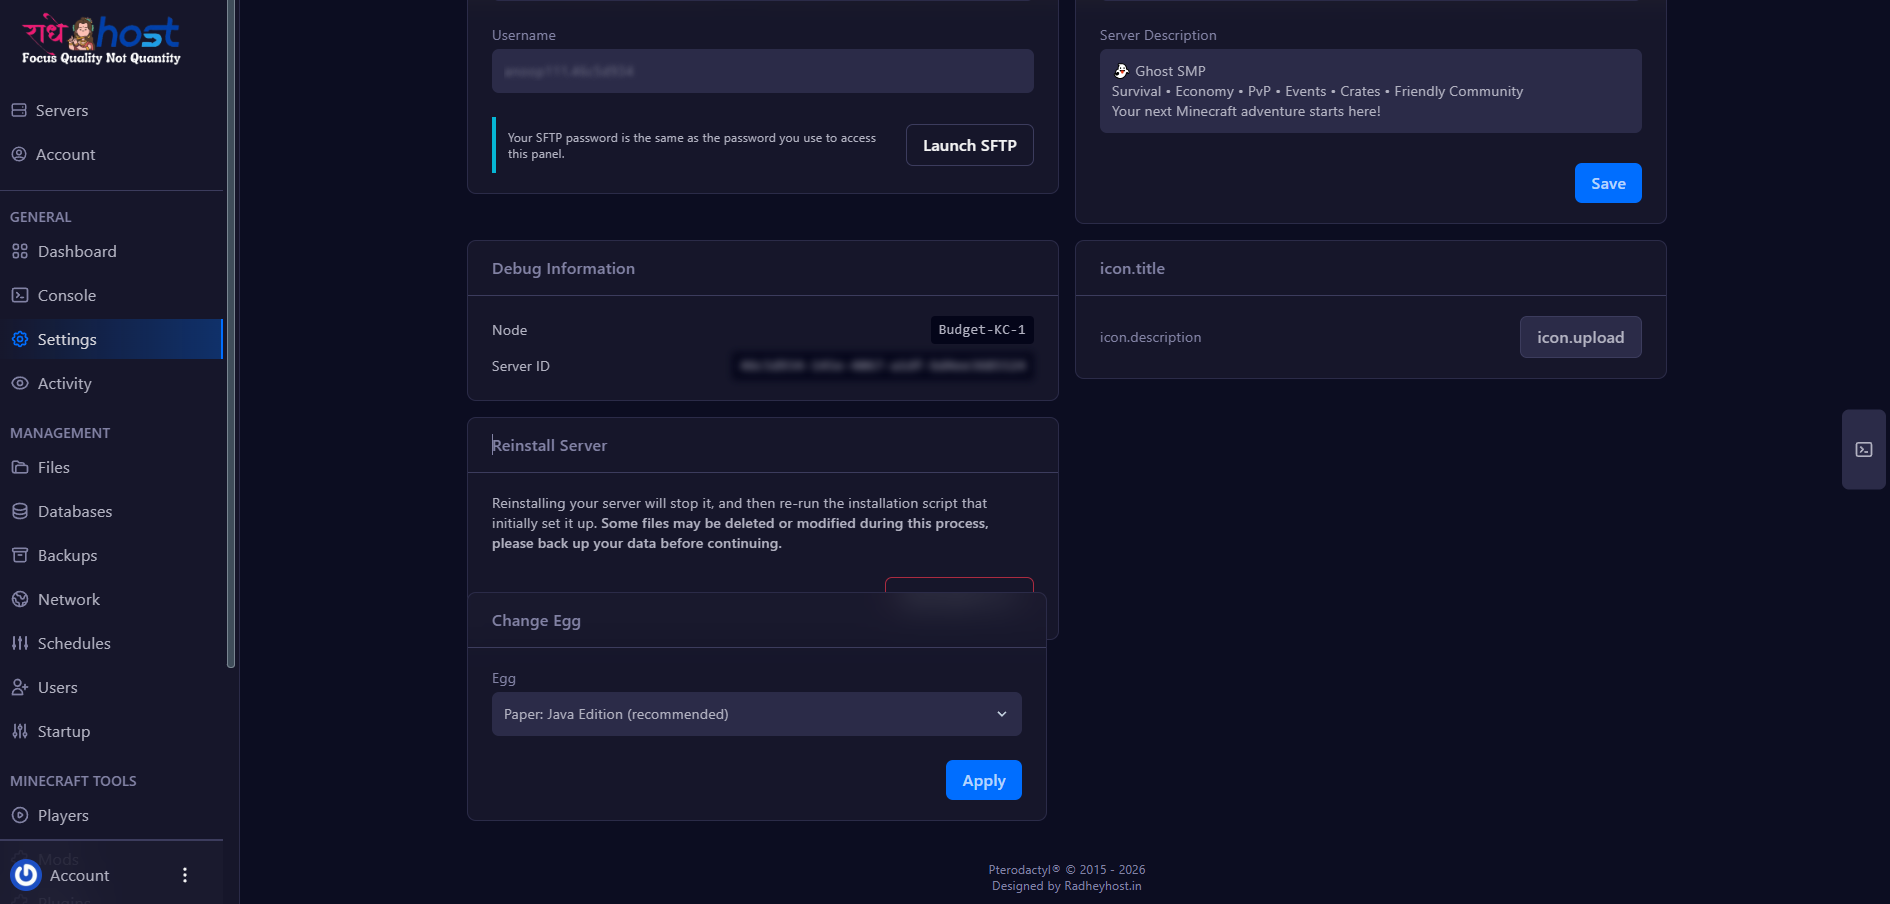Image resolution: width=1890 pixels, height=904 pixels.
Task: Click the Reinstall Server heading
Action: click(549, 445)
